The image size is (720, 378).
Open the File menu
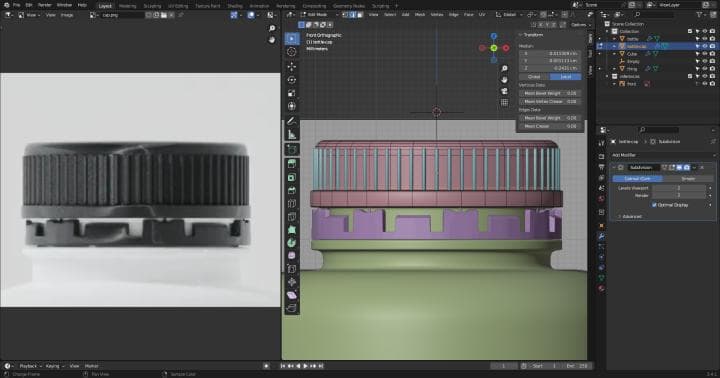17,5
